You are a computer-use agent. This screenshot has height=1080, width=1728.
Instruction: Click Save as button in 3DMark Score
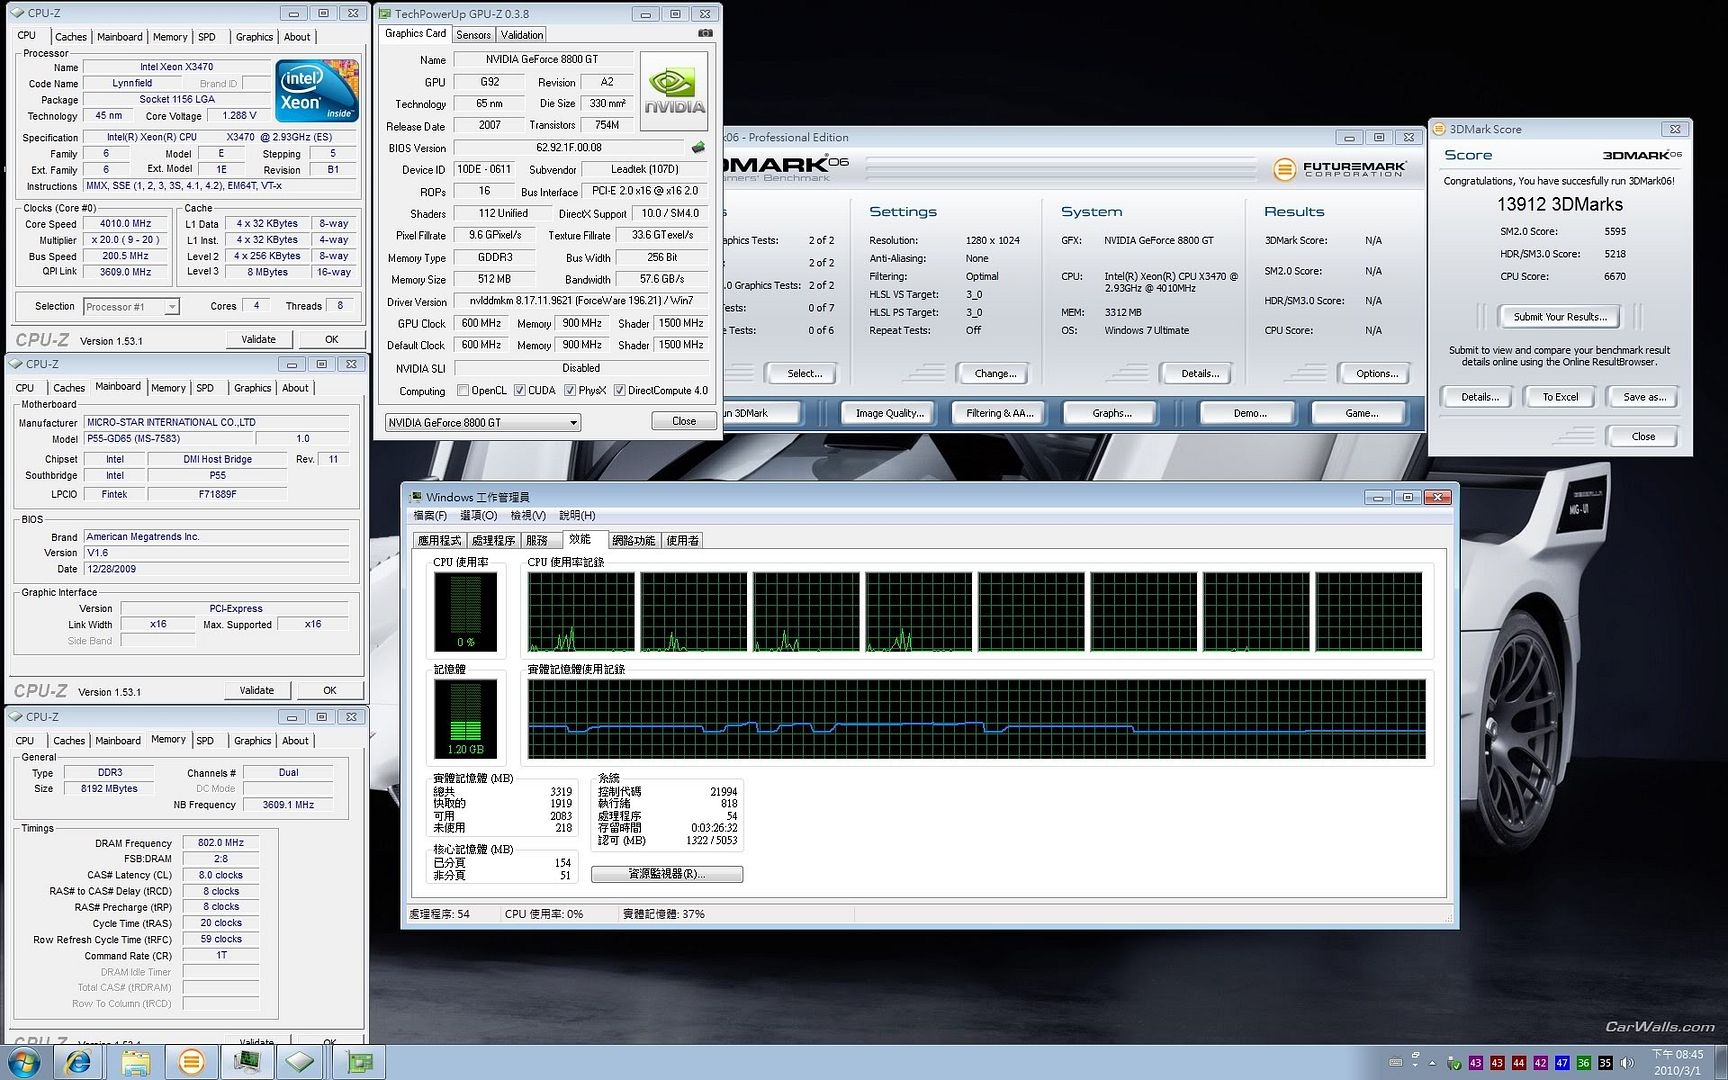click(1644, 397)
